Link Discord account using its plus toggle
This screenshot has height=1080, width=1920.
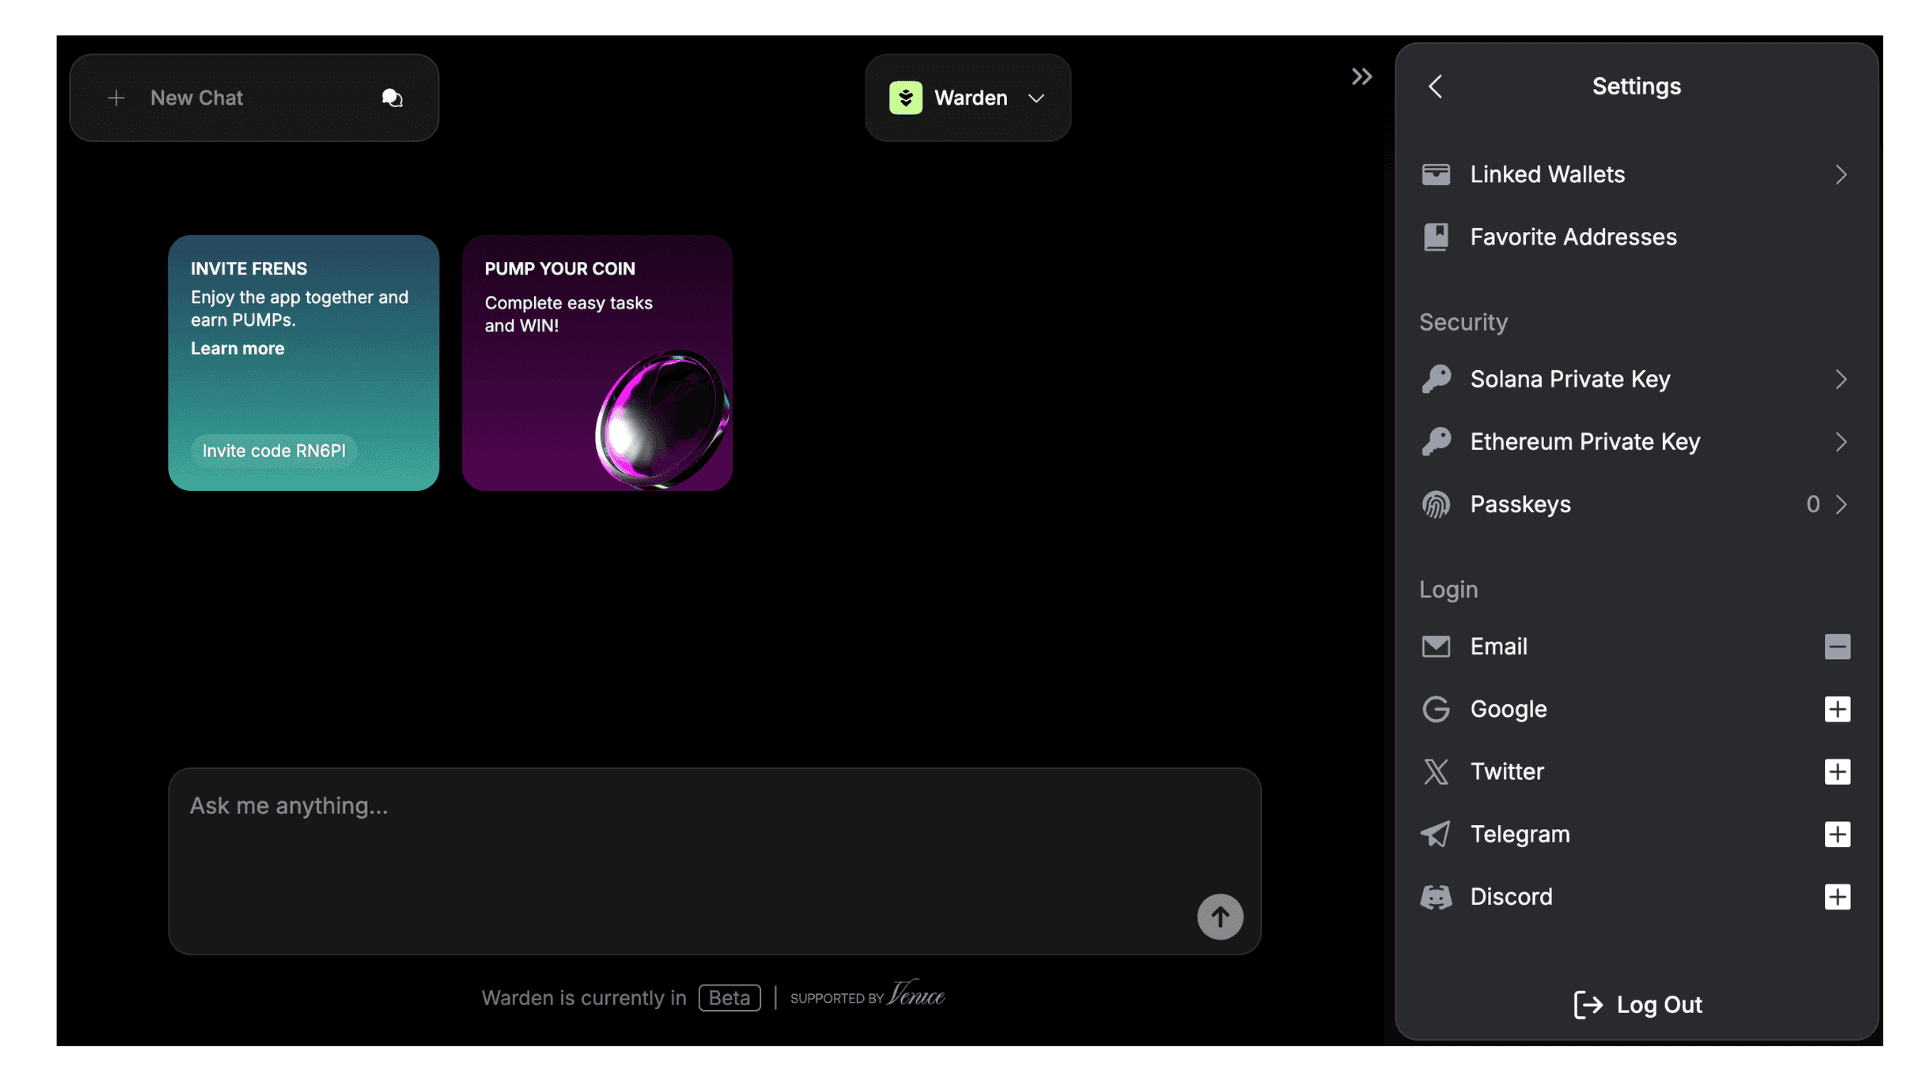coord(1837,897)
